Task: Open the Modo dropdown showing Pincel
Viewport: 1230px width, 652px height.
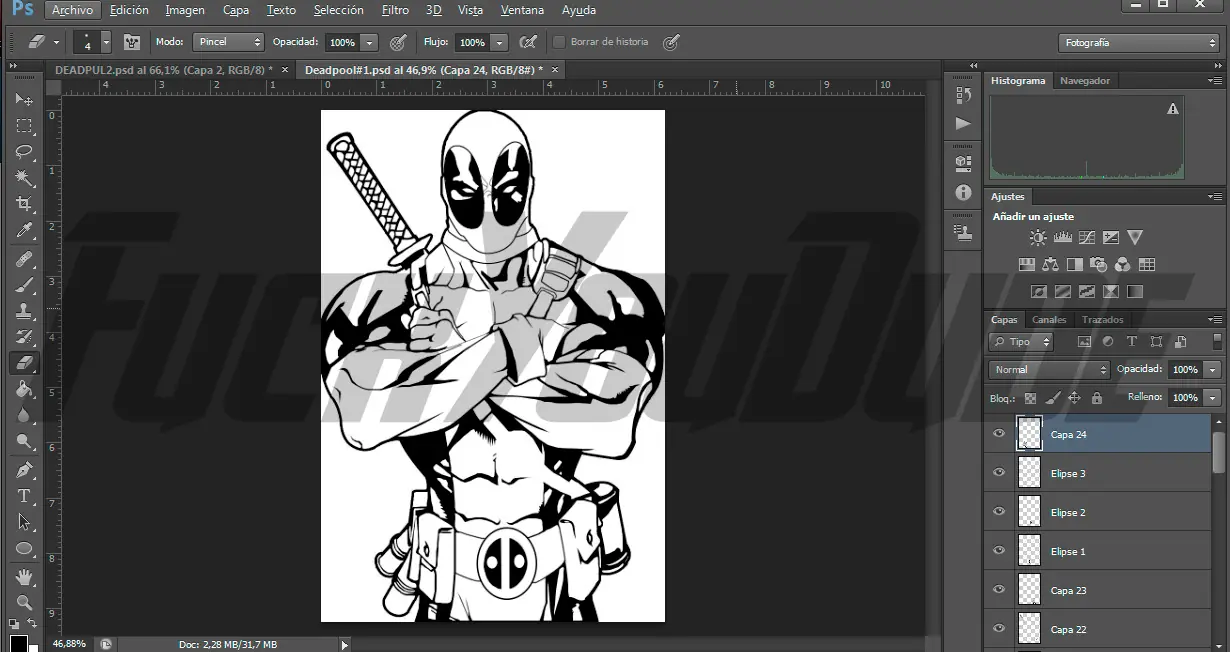Action: coord(228,42)
